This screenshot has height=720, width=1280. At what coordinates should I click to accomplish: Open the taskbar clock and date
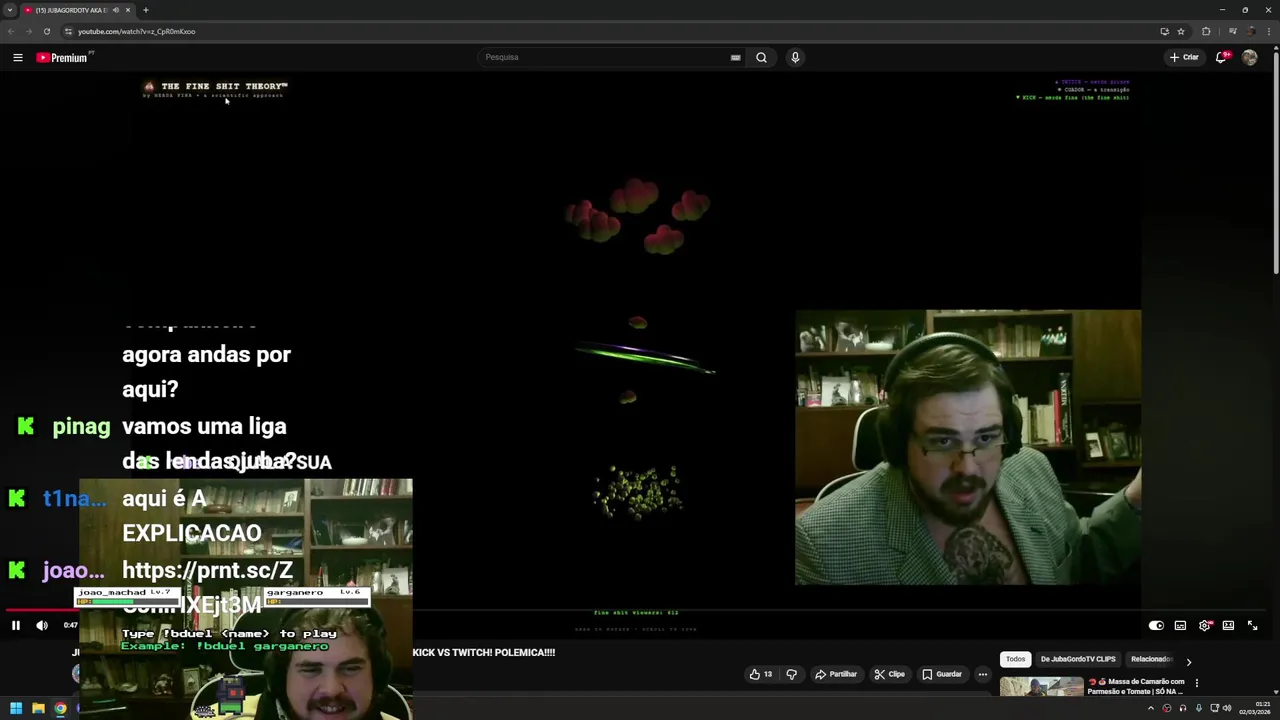[x=1255, y=709]
